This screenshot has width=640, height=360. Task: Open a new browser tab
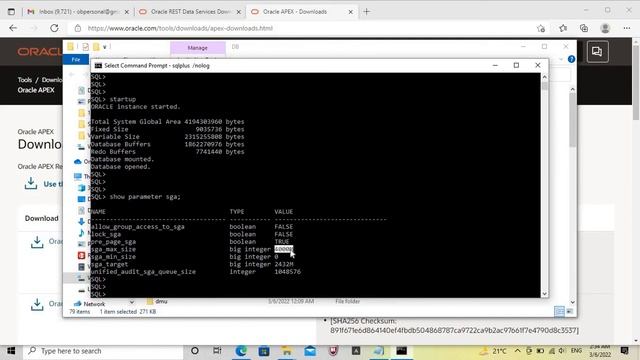point(366,12)
